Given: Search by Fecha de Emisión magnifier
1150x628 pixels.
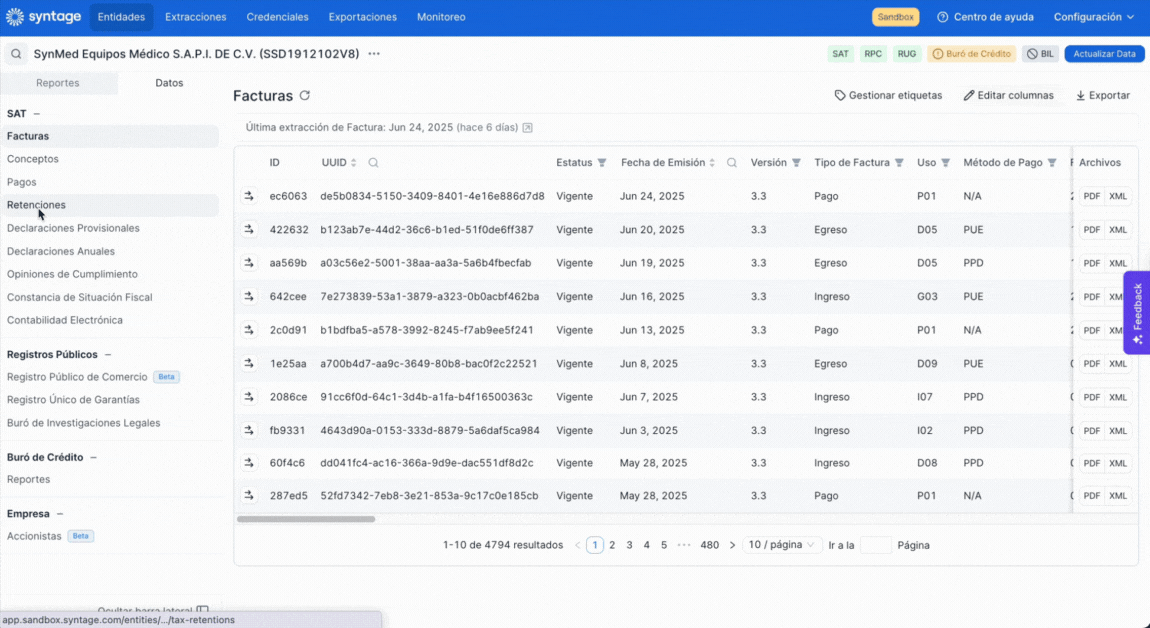Looking at the screenshot, I should pos(732,163).
